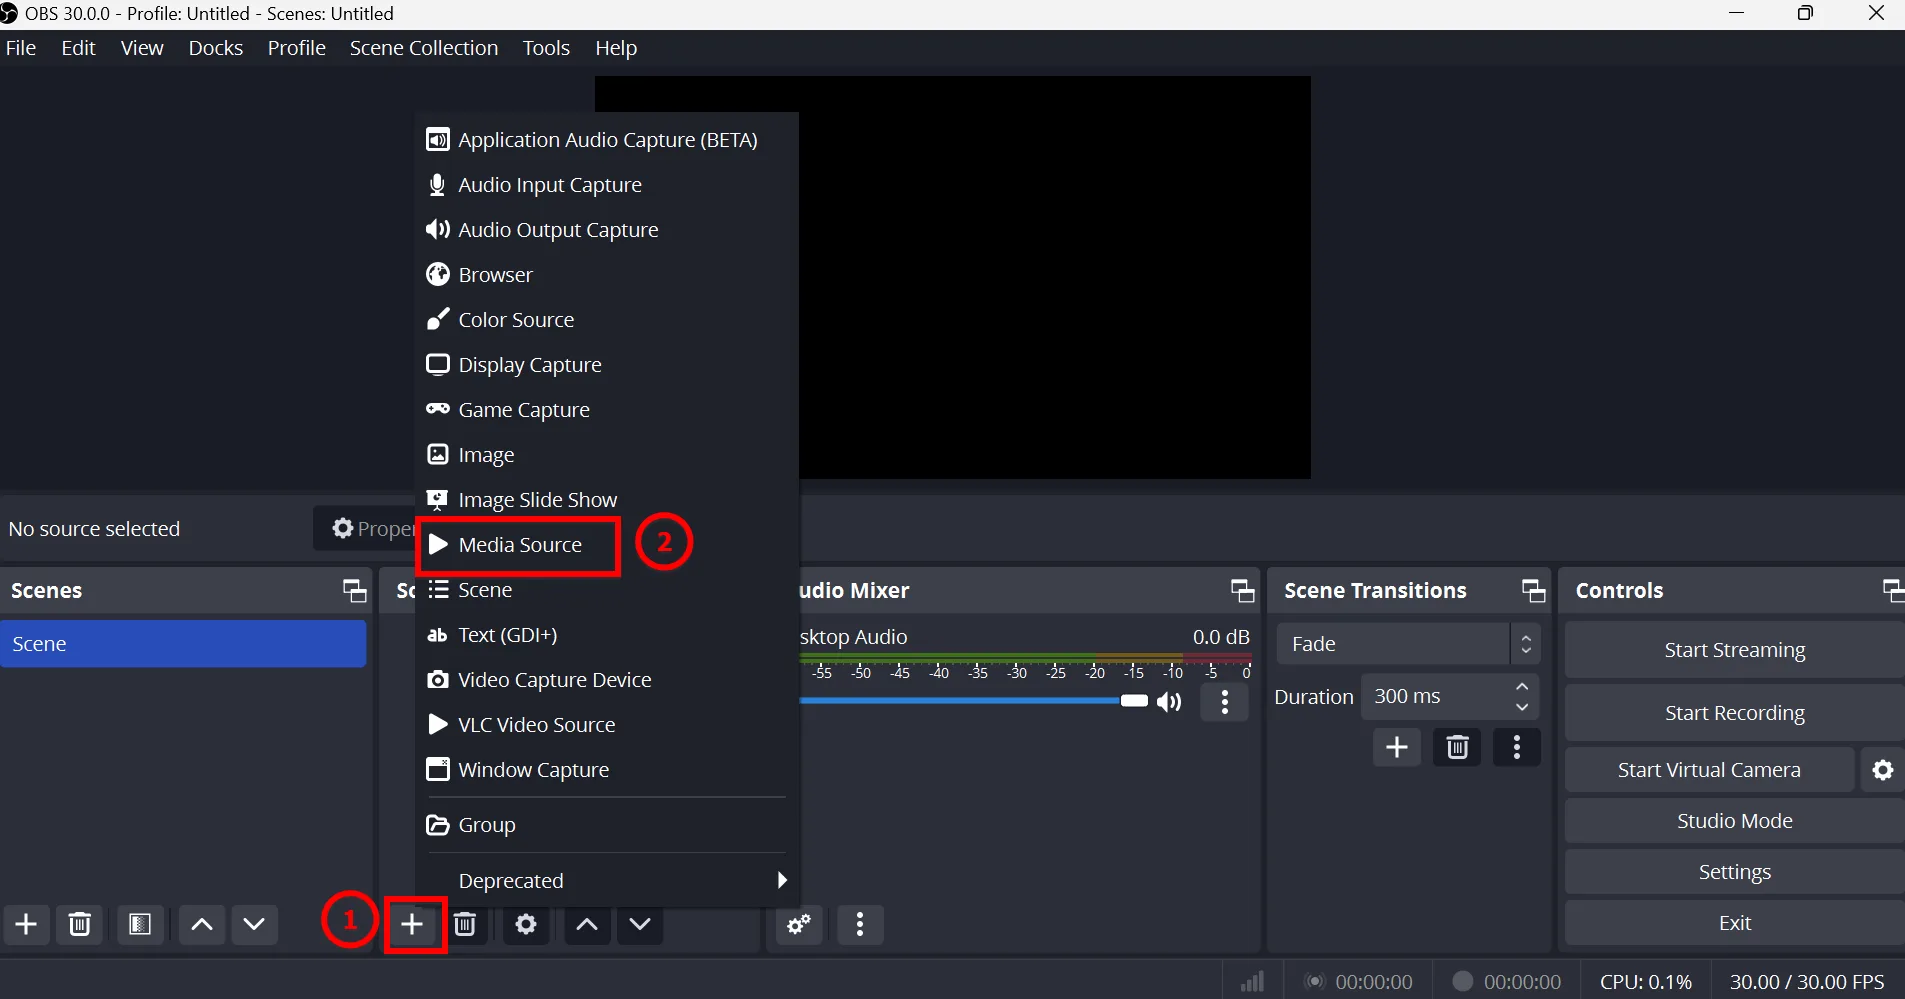Add a new scene with plus icon
The image size is (1905, 999).
[27, 924]
